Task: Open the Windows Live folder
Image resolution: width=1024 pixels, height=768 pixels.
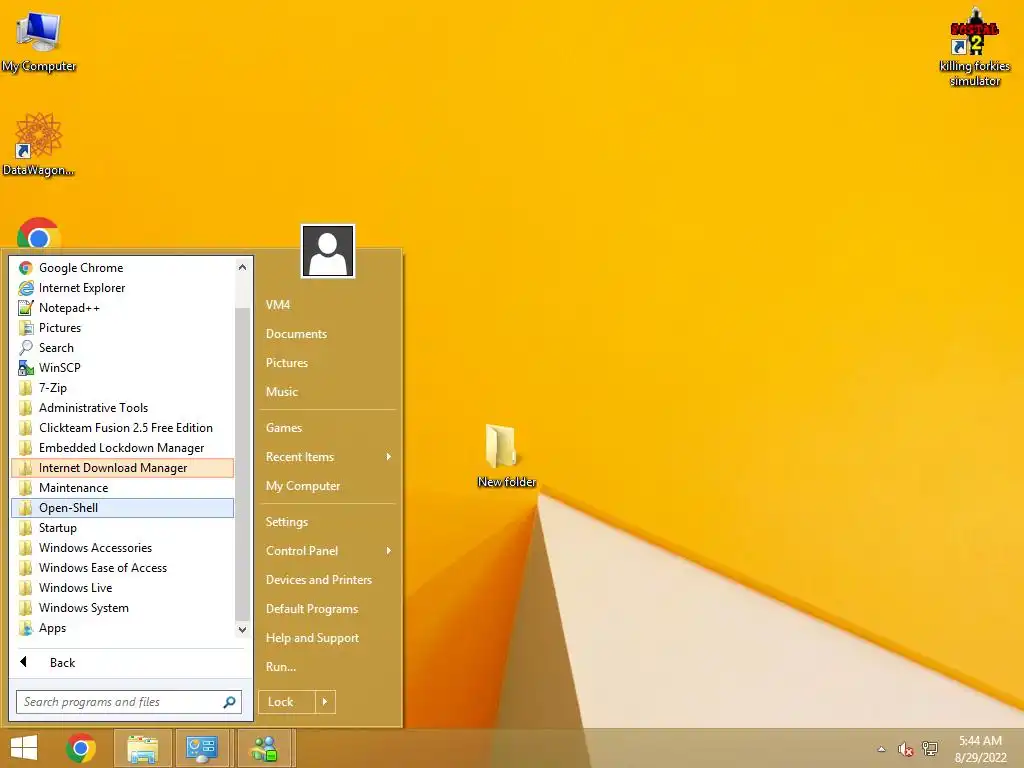Action: click(x=122, y=588)
